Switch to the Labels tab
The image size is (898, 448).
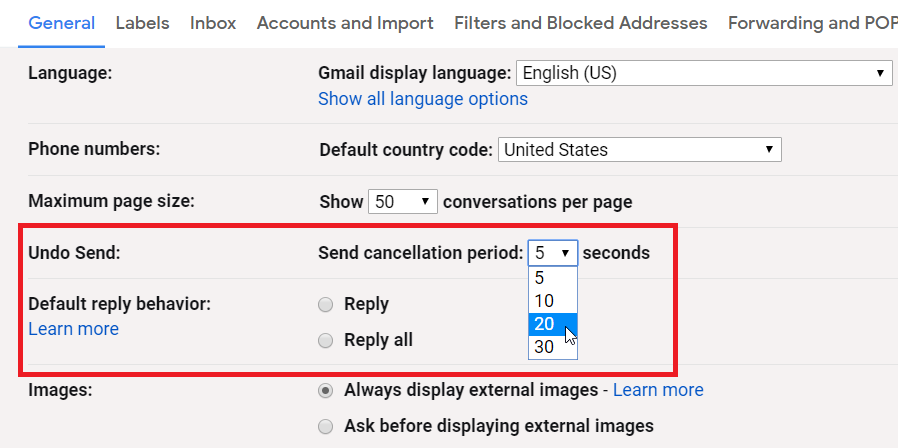pyautogui.click(x=142, y=22)
